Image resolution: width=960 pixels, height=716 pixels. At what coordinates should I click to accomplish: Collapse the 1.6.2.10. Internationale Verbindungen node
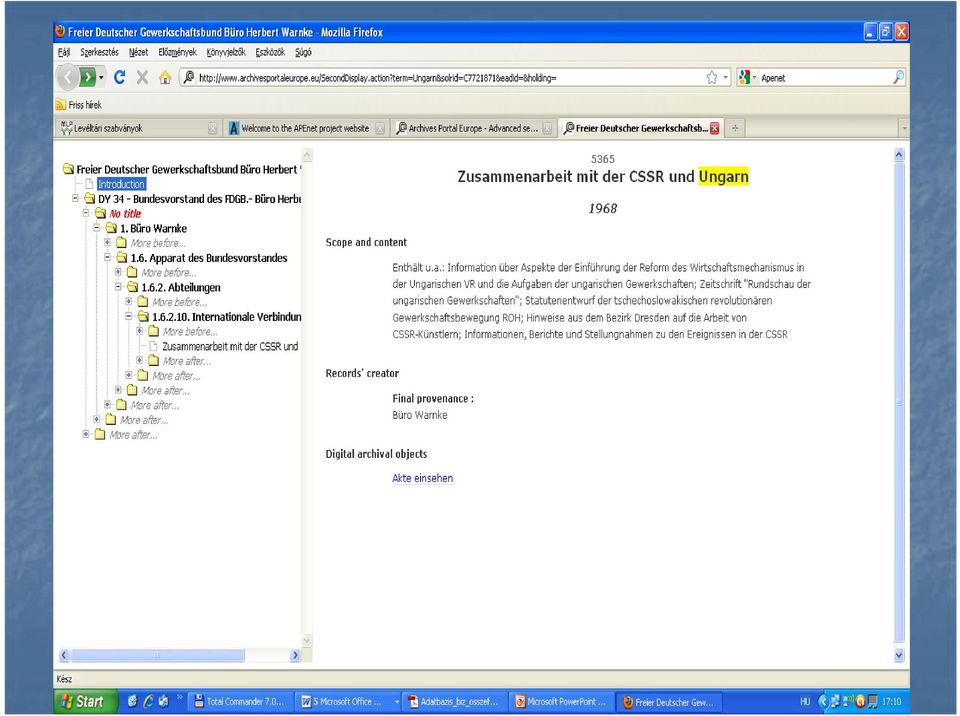129,317
